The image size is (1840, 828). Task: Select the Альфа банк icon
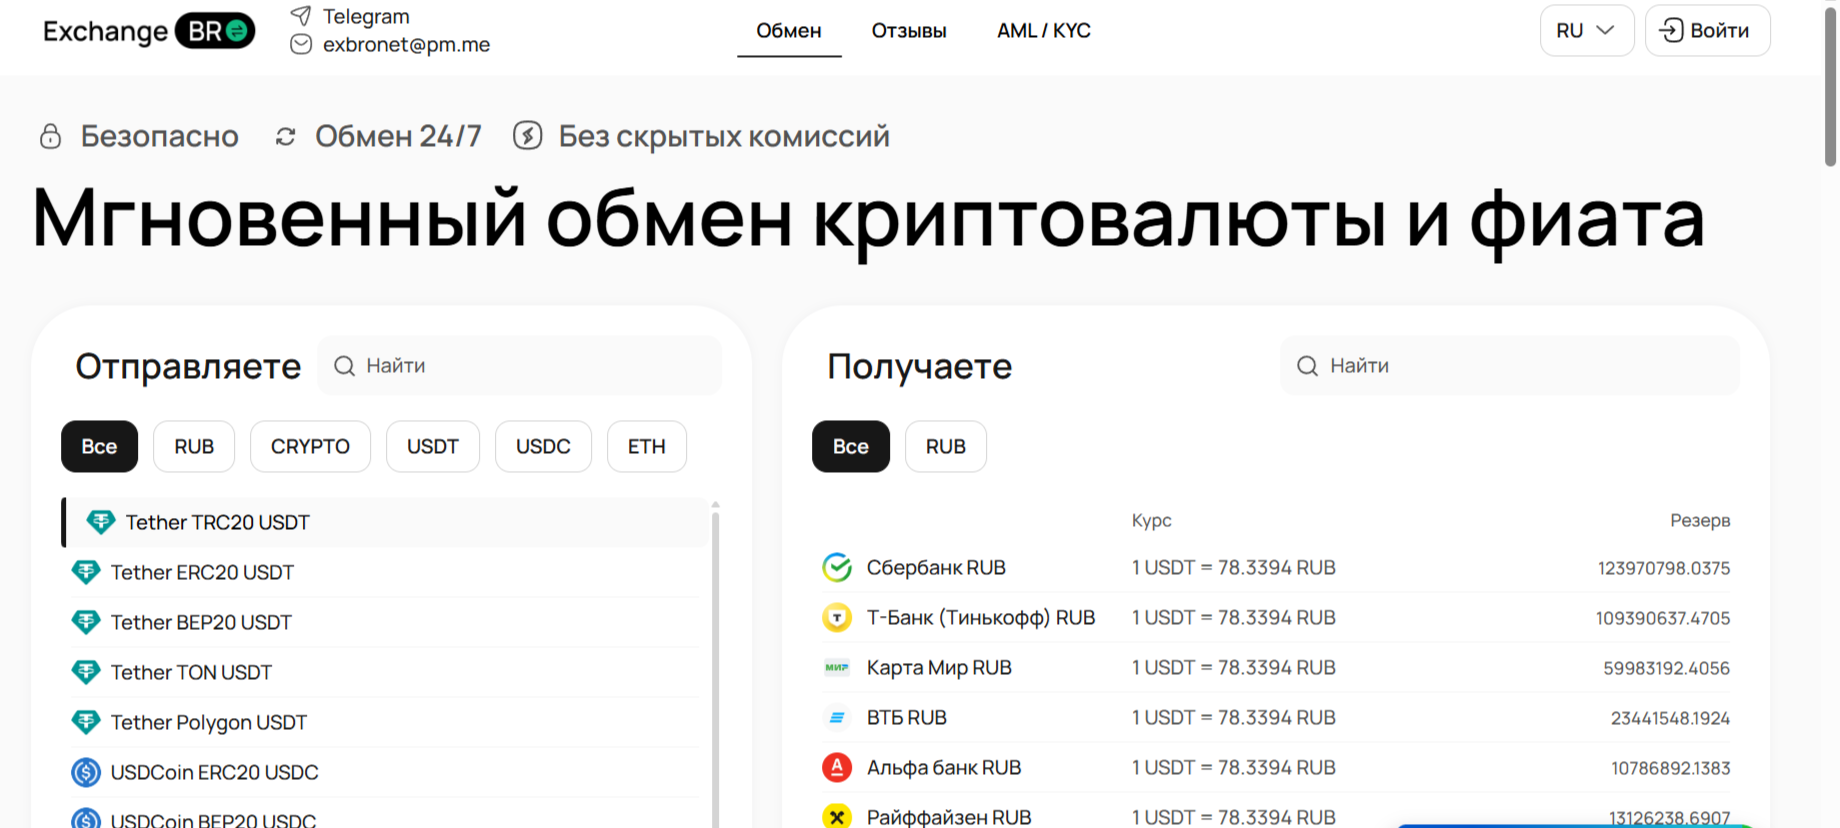tap(837, 767)
